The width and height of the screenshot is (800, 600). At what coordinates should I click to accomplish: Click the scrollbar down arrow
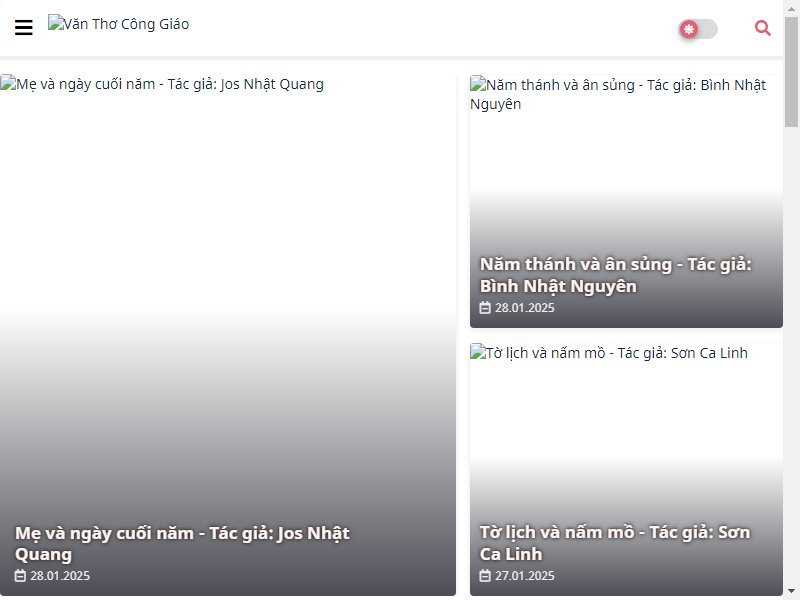point(791,591)
